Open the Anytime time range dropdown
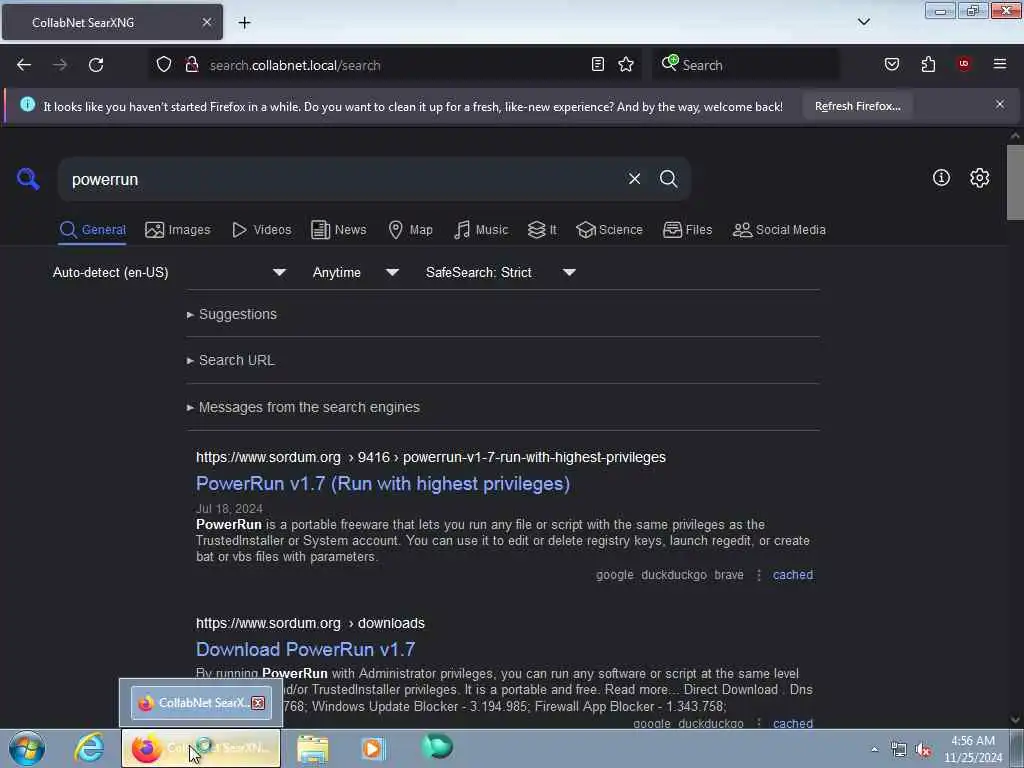Screen dimensions: 1024x768 click(x=356, y=272)
